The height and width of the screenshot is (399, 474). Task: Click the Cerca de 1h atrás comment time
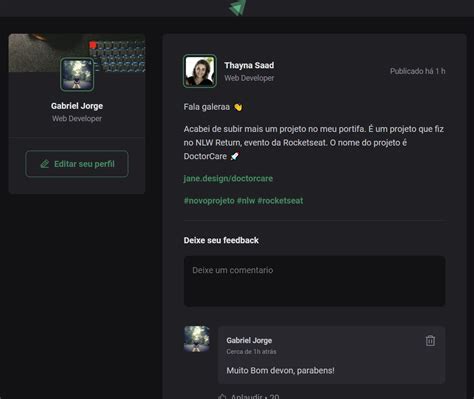pos(251,352)
